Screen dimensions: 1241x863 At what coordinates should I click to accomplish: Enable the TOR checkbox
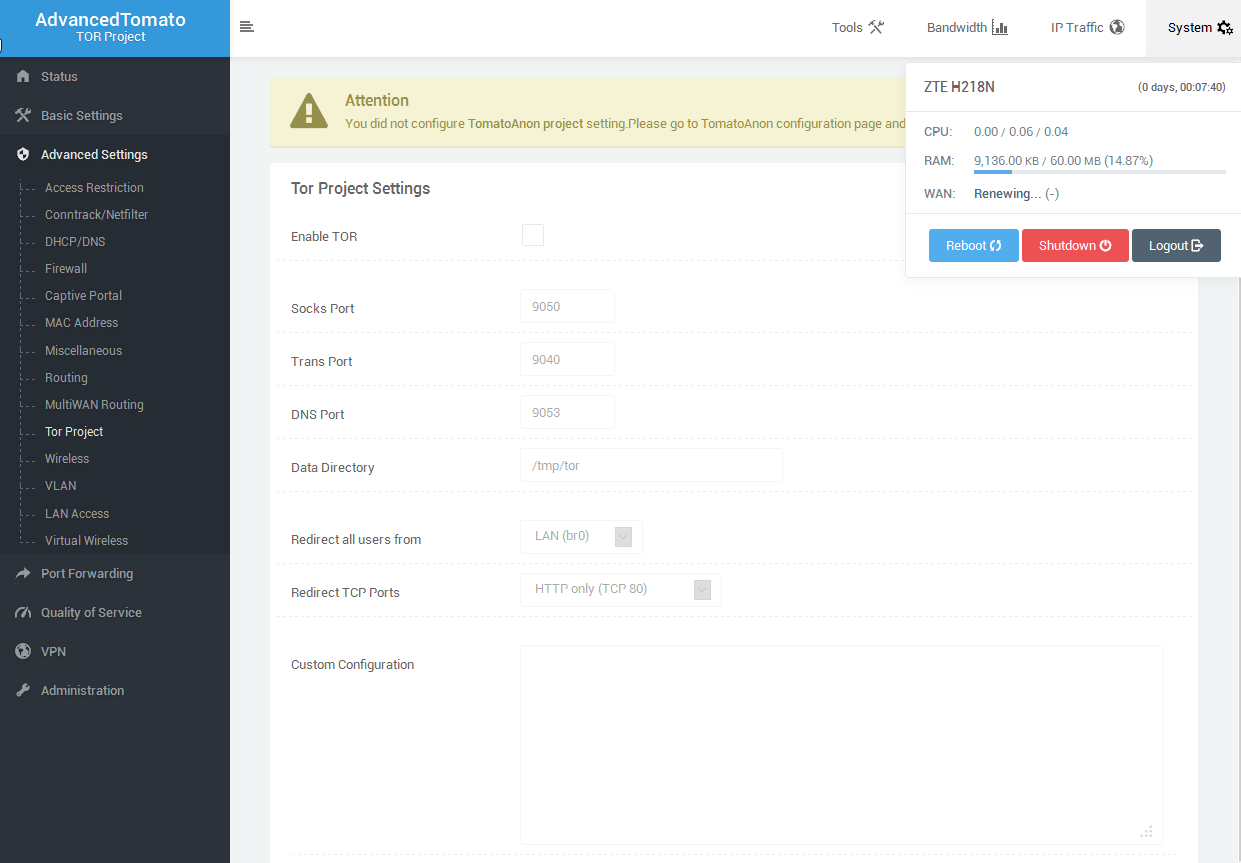pos(533,235)
